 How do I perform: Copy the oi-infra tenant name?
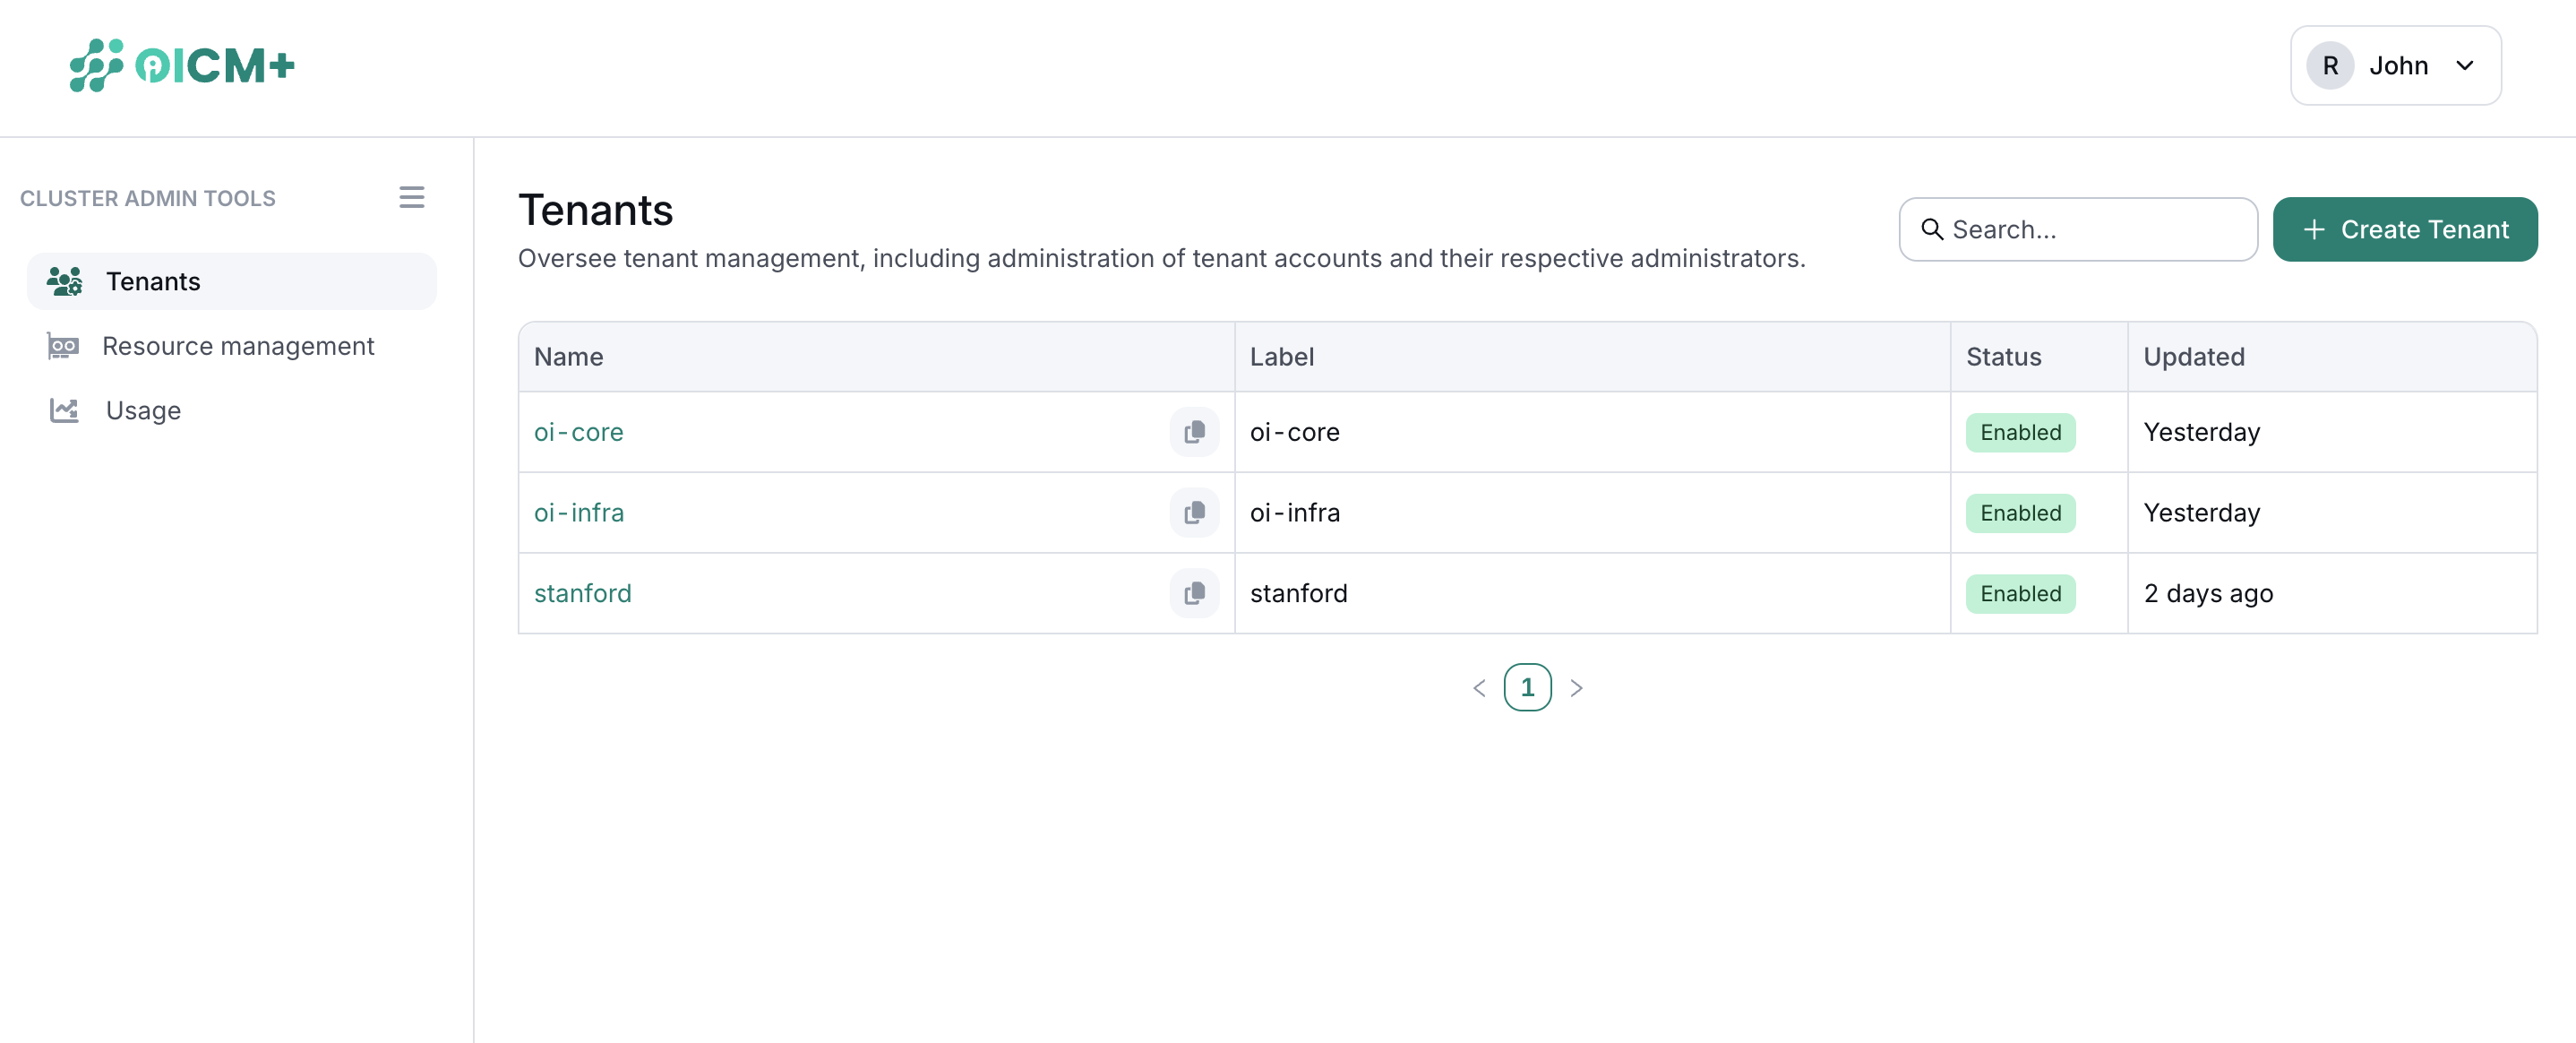click(x=1194, y=512)
